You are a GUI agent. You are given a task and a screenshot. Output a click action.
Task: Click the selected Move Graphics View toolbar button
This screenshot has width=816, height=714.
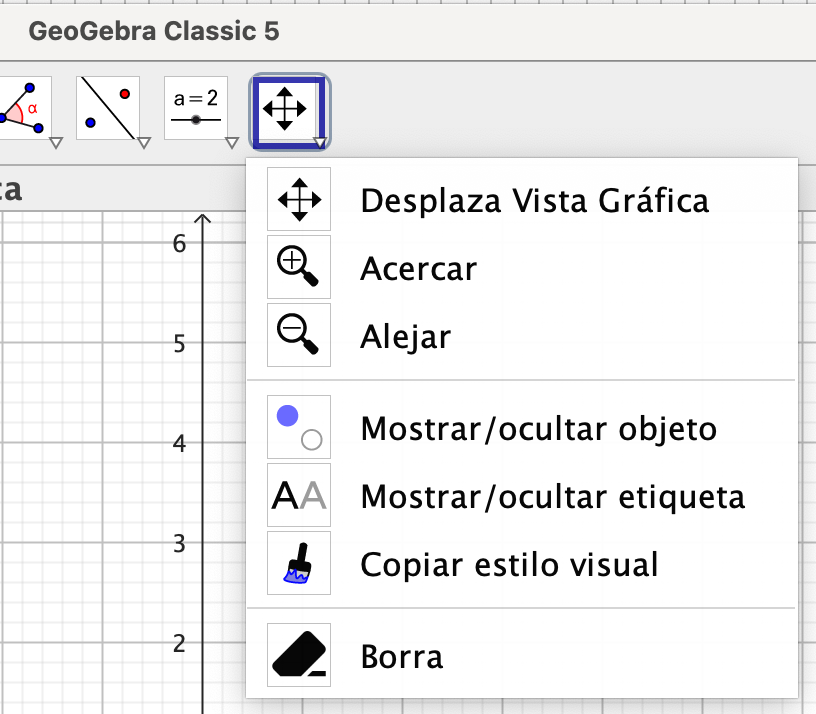click(289, 111)
